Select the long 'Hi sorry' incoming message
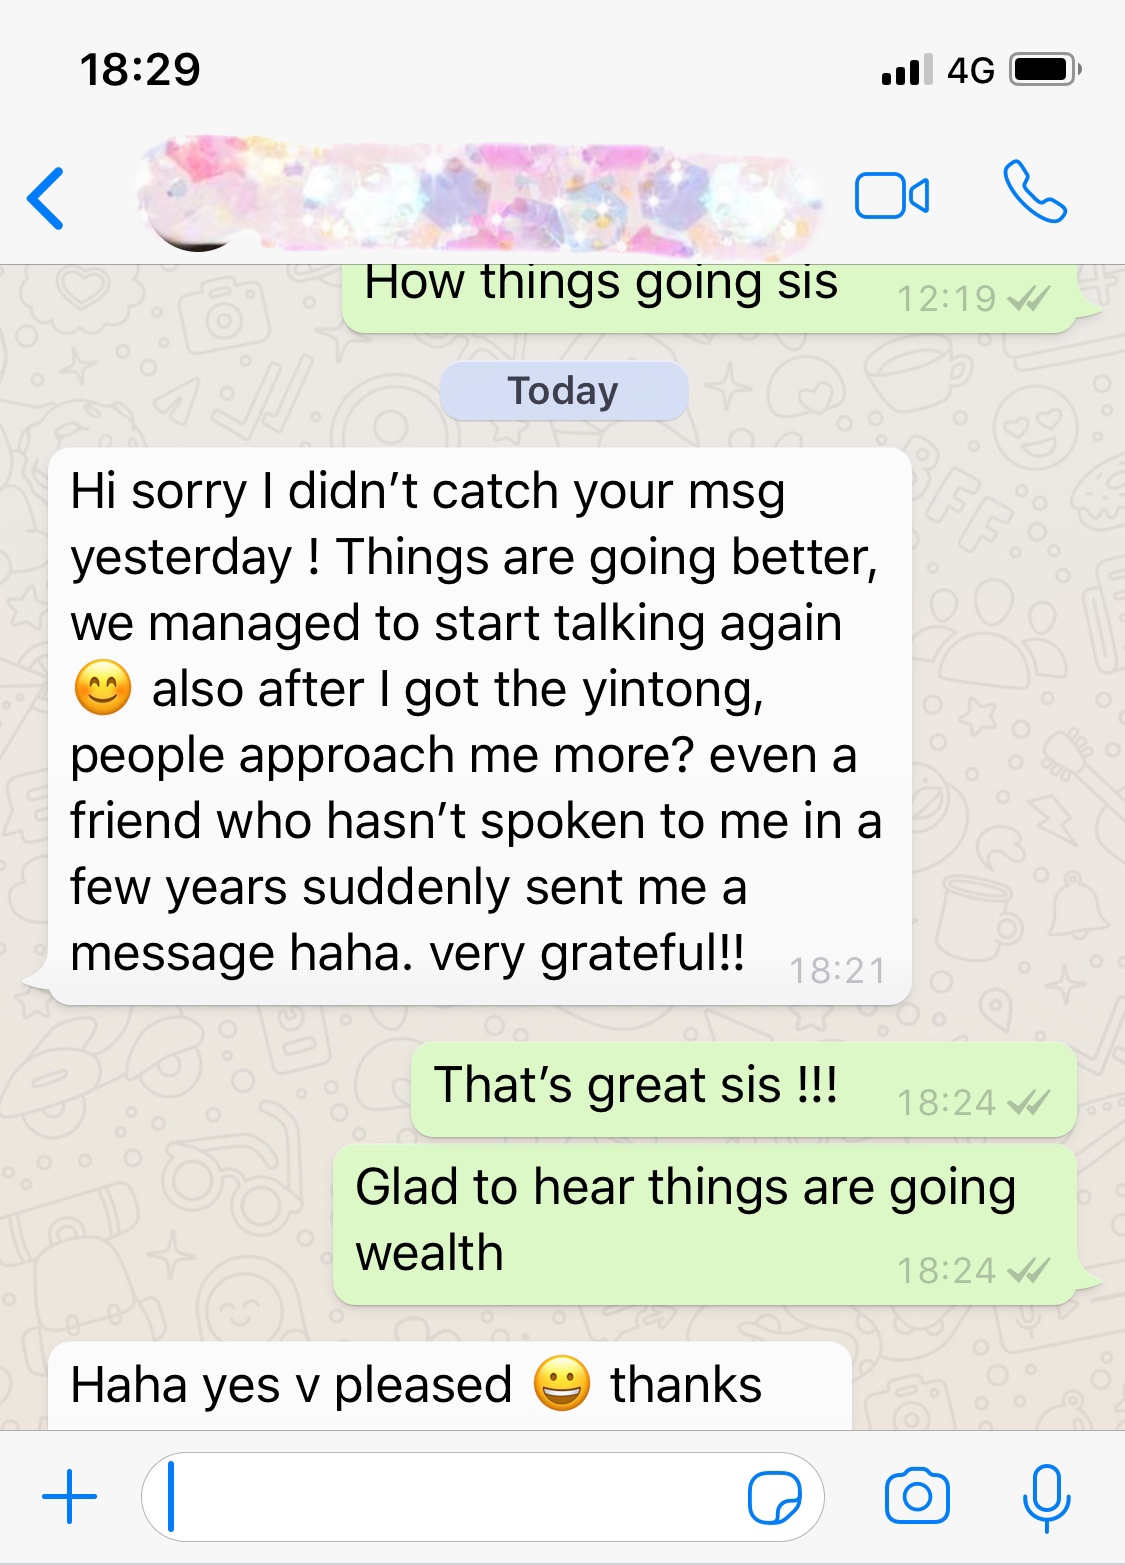Viewport: 1125px width, 1565px height. tap(480, 726)
